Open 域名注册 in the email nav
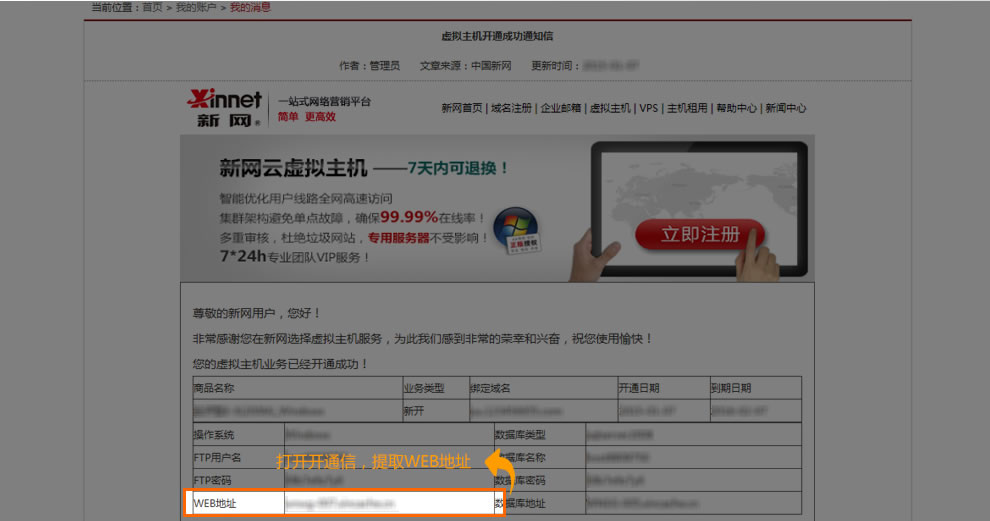 (x=511, y=108)
